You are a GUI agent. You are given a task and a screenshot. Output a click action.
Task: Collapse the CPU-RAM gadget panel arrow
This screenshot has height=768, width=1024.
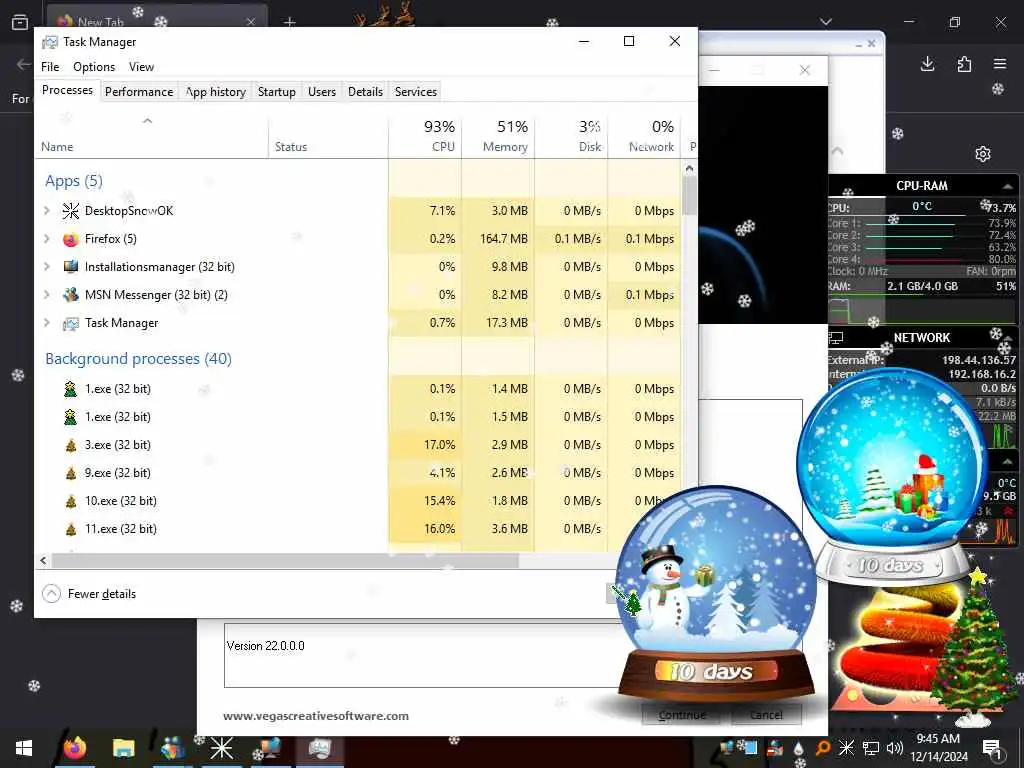[1008, 187]
